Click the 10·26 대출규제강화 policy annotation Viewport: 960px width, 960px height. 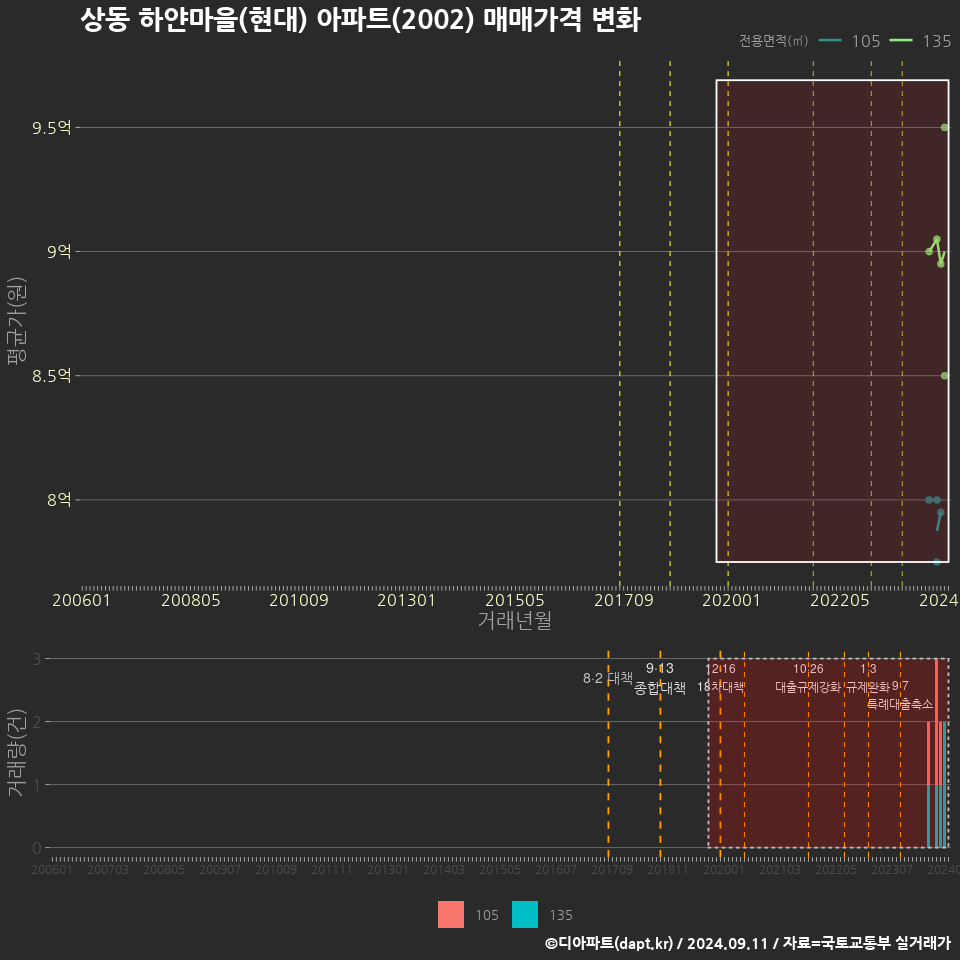pos(808,678)
